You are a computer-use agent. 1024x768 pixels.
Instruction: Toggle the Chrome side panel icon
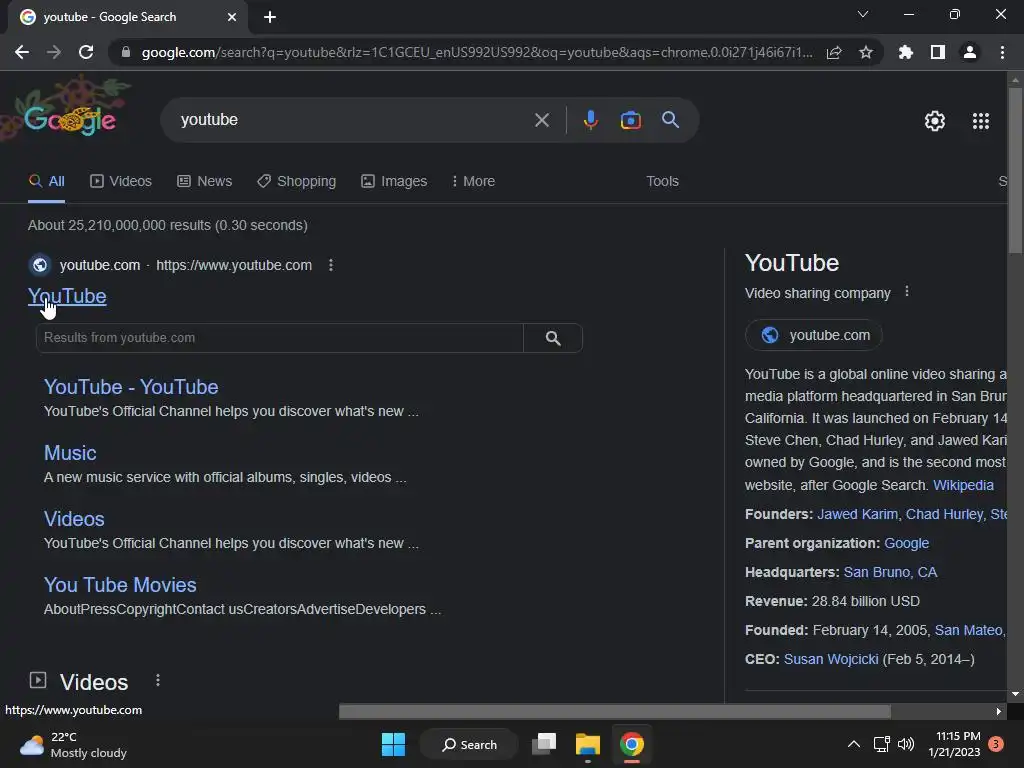pyautogui.click(x=938, y=52)
